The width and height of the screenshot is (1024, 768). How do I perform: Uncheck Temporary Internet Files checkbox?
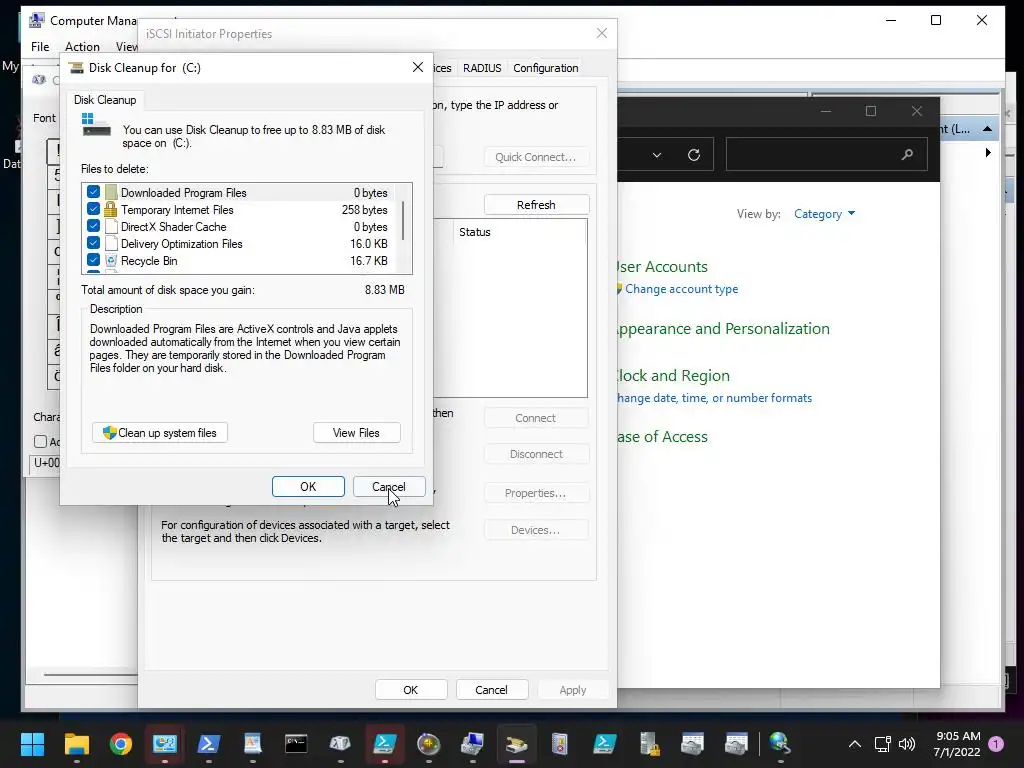[93, 210]
